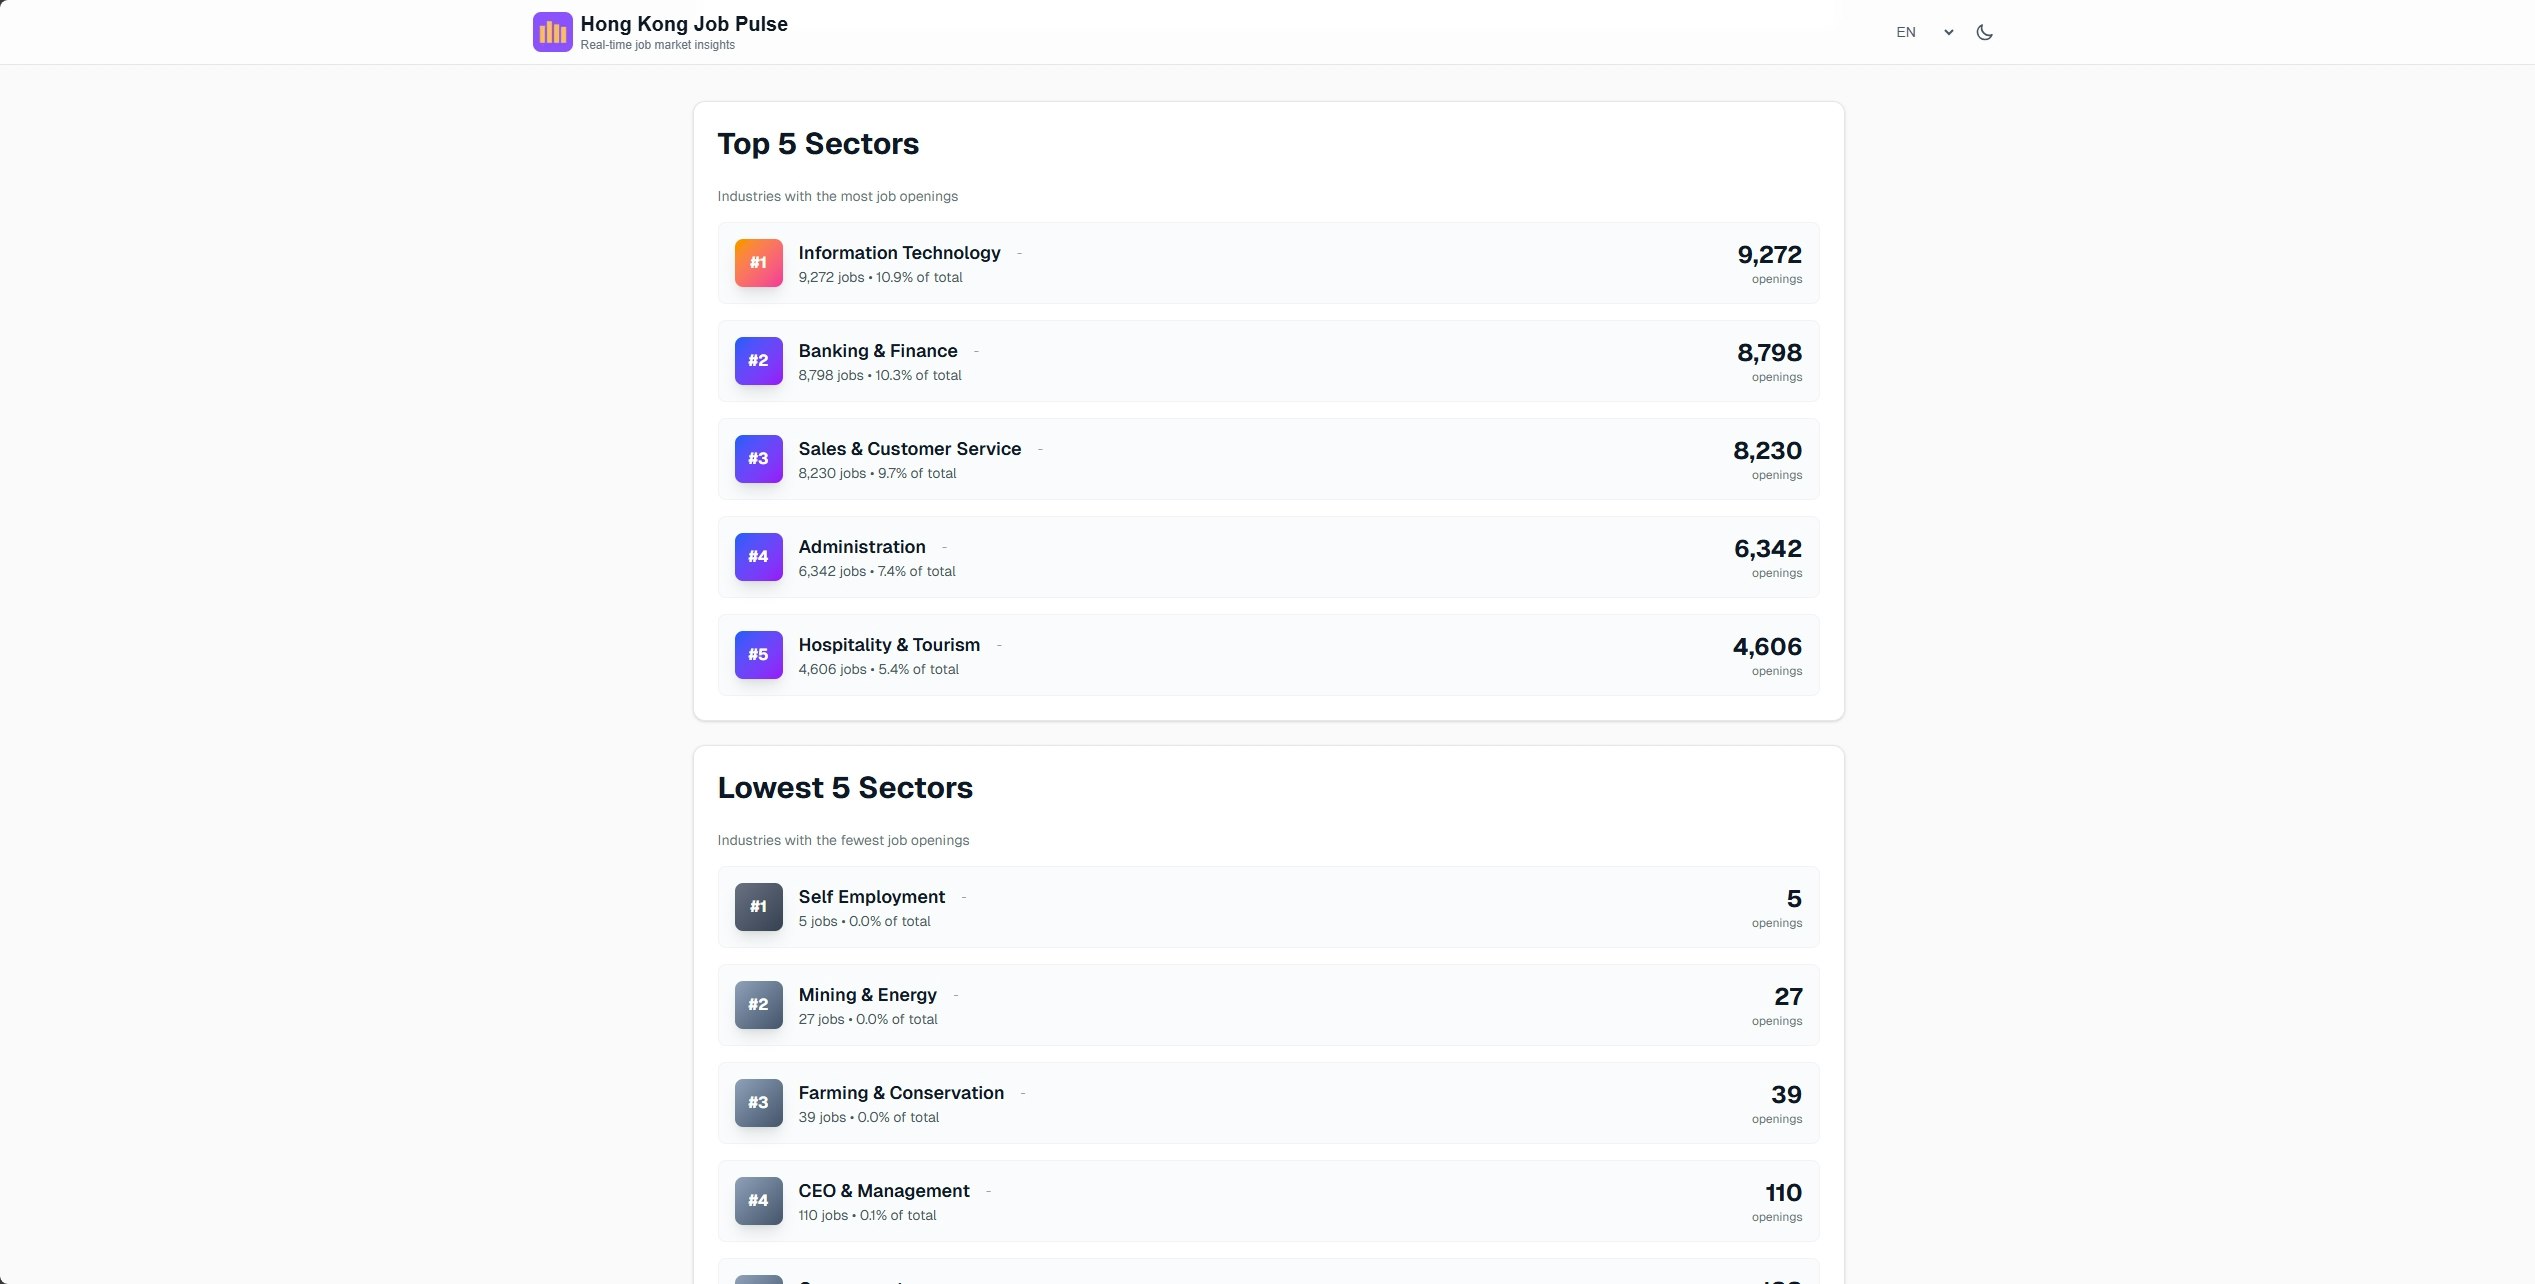
Task: Click the 27 openings count for Mining & Energy
Action: click(x=1788, y=997)
